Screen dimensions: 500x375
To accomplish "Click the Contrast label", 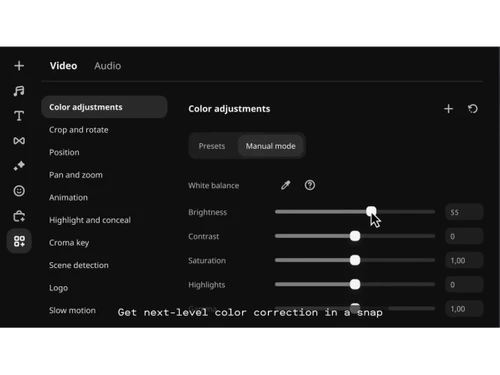I will pos(204,236).
